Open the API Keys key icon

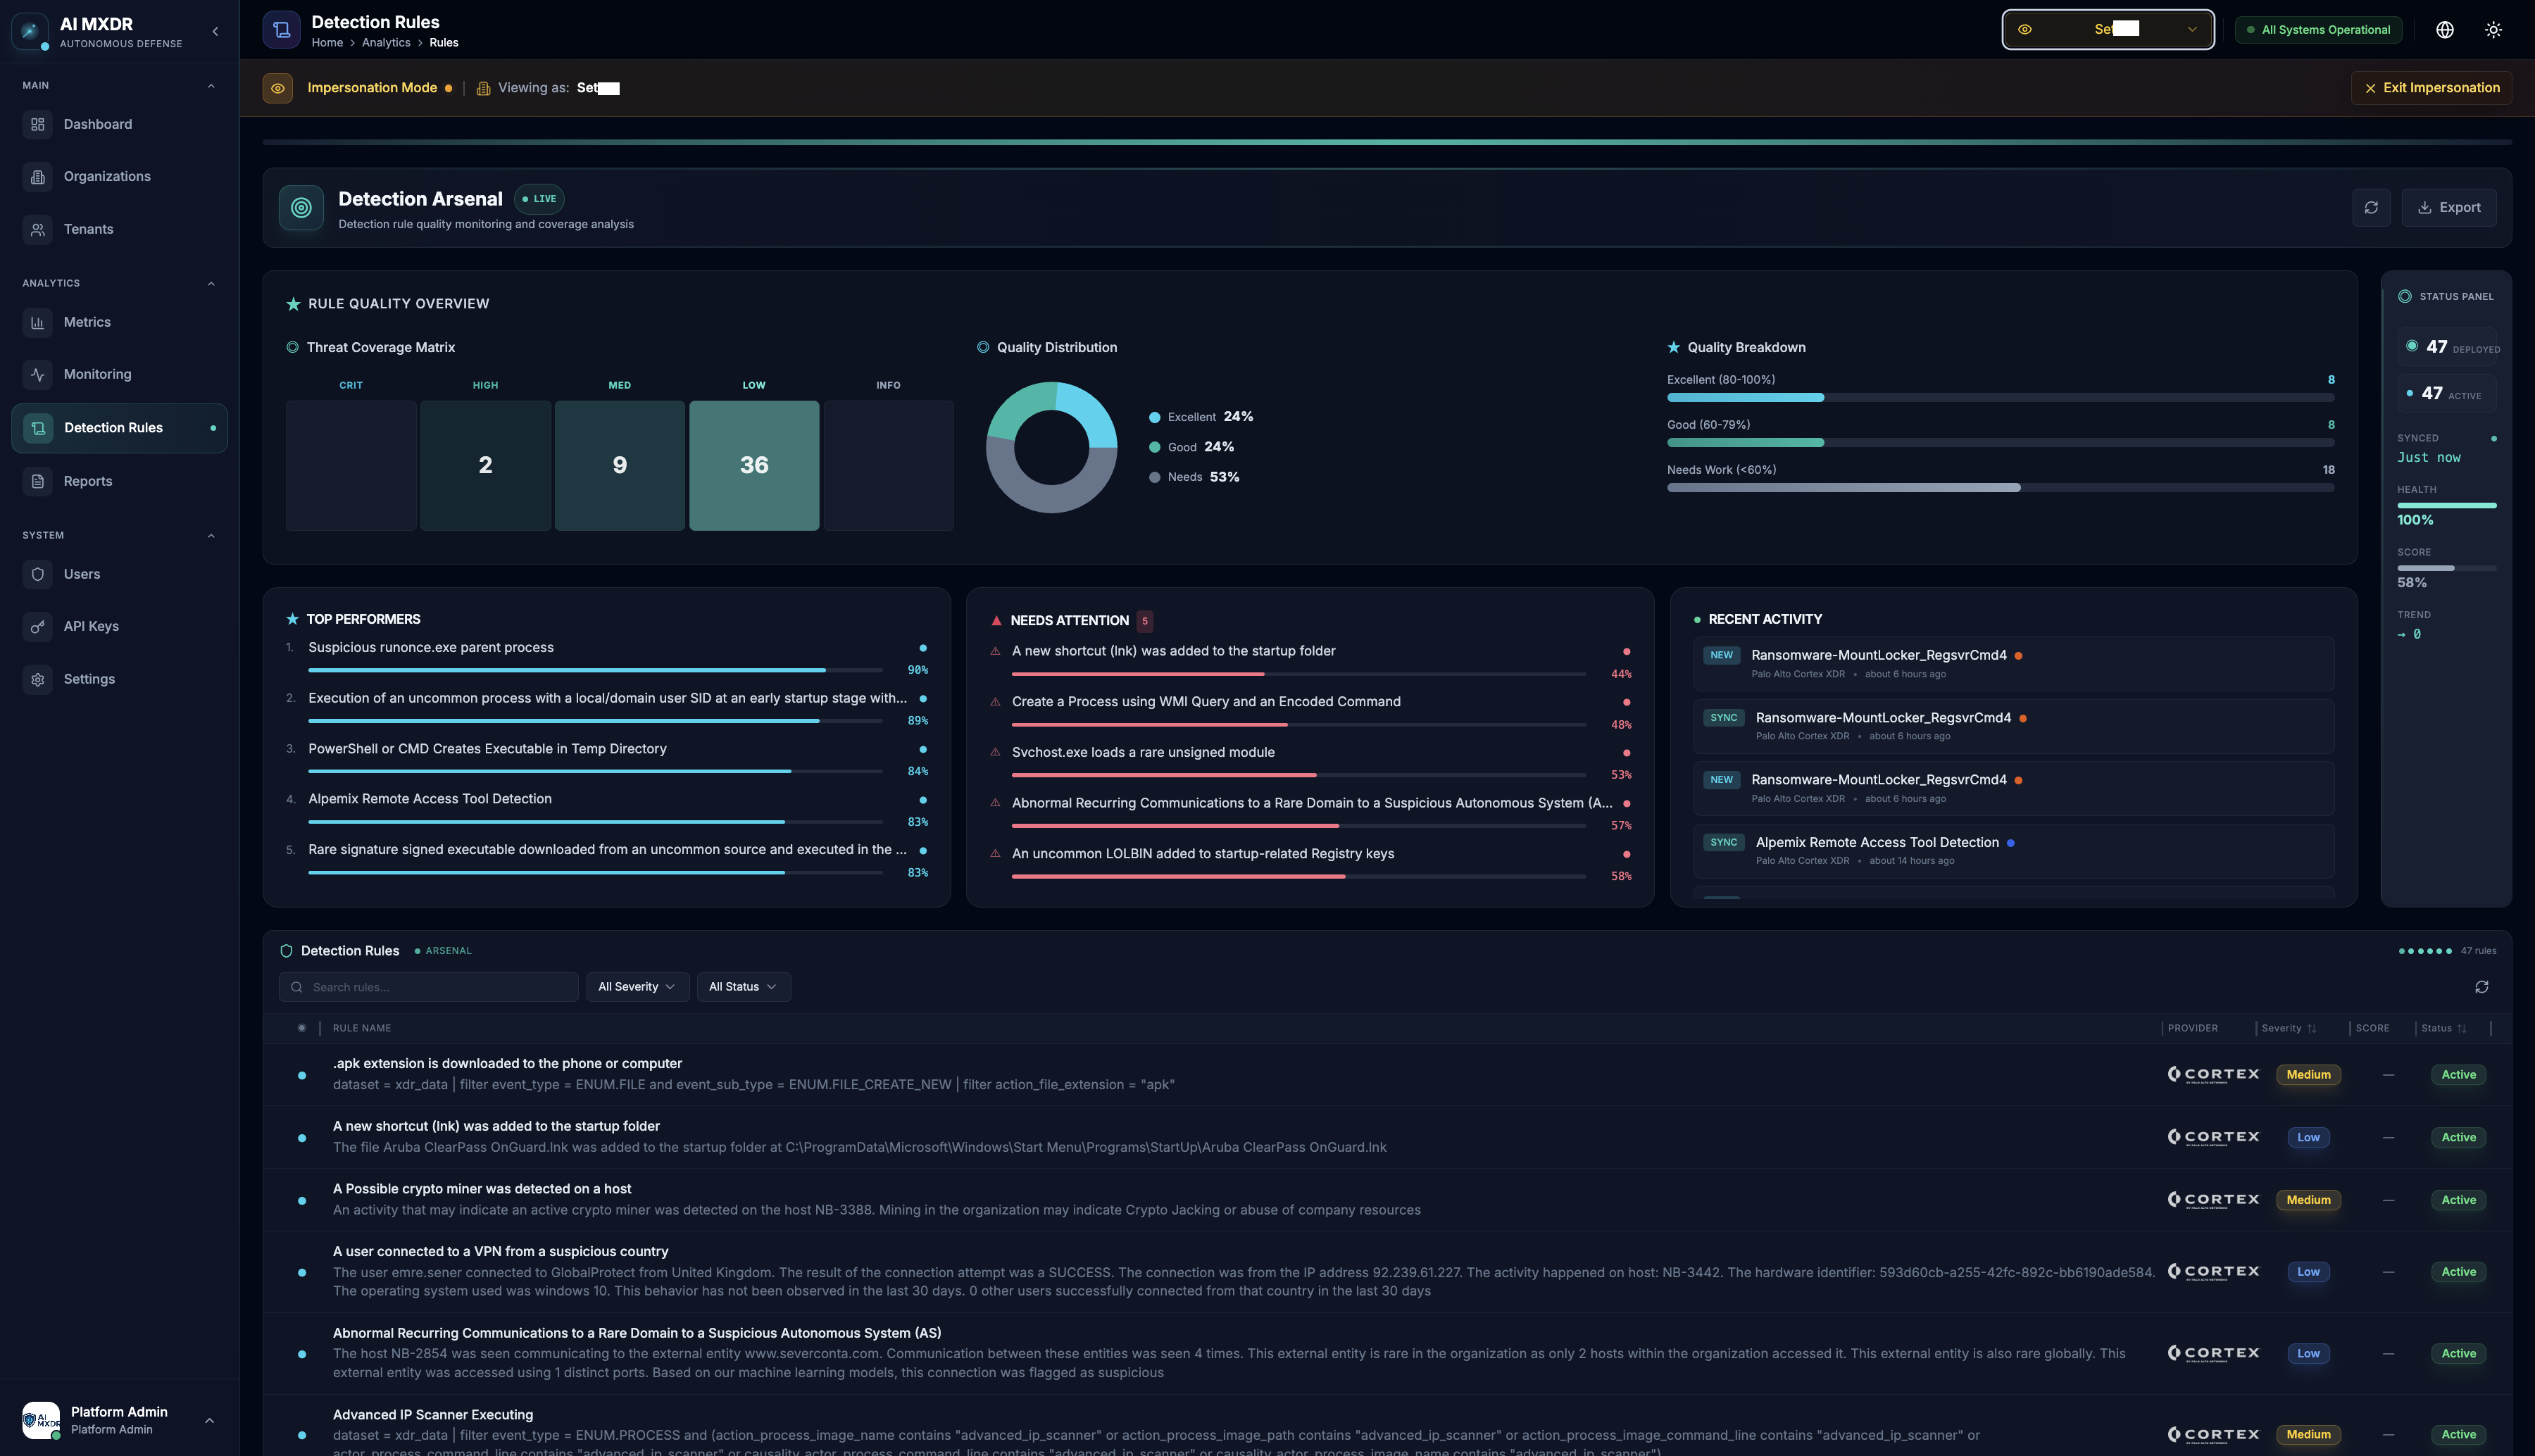tap(37, 626)
